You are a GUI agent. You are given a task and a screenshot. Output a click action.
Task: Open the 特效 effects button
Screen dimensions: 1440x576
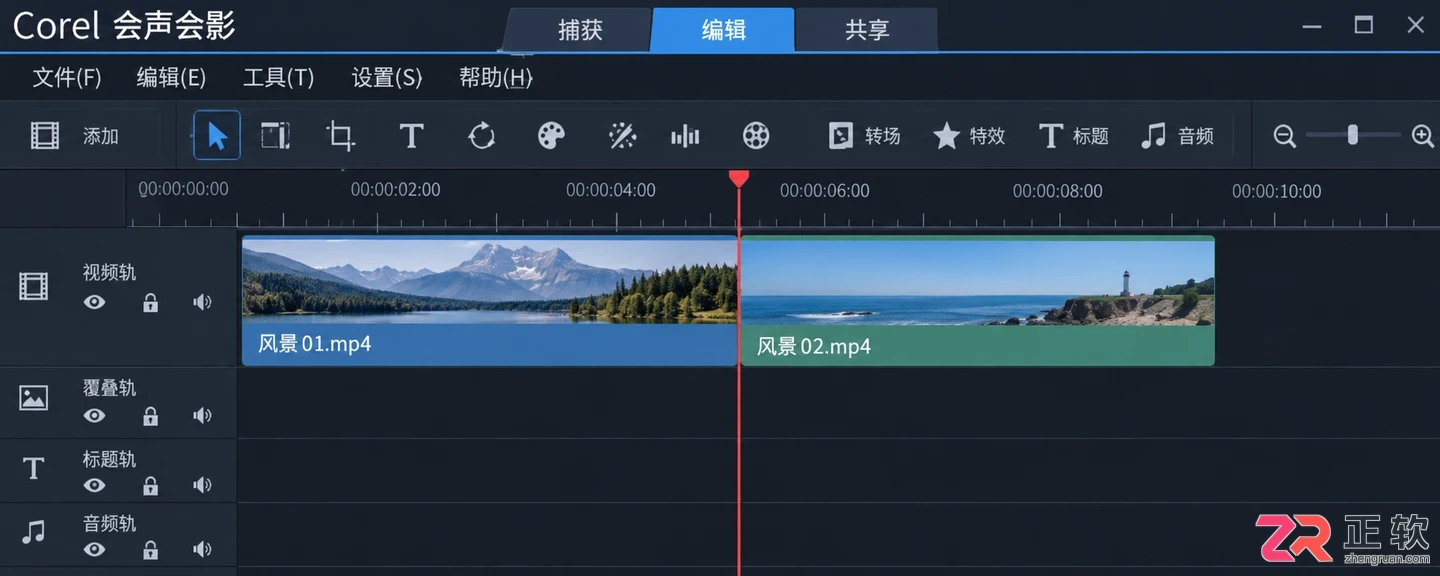coord(969,136)
